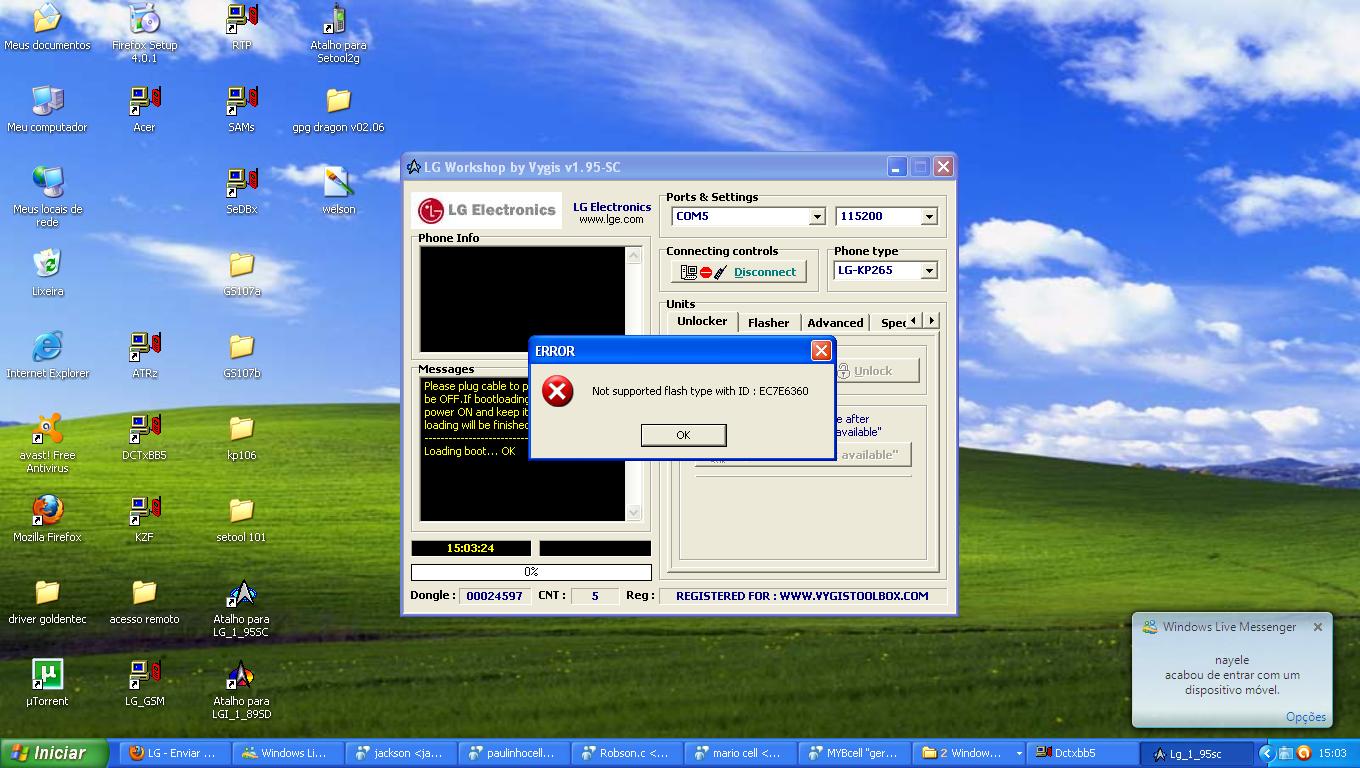Open LG - Enviar Firefox taskbar item
1360x768 pixels.
(176, 753)
